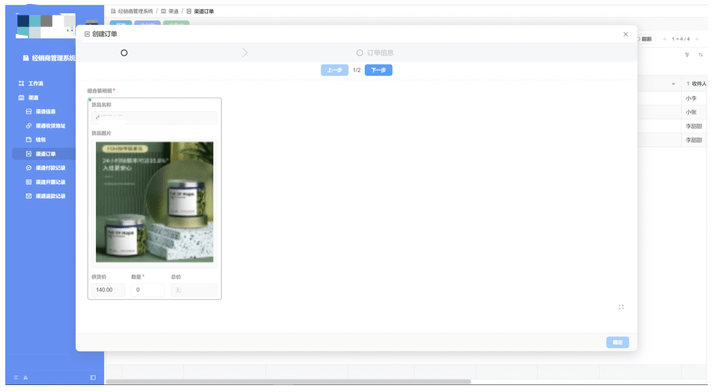Open the table column header dropdown arrow
The height and width of the screenshot is (392, 720).
tap(673, 84)
